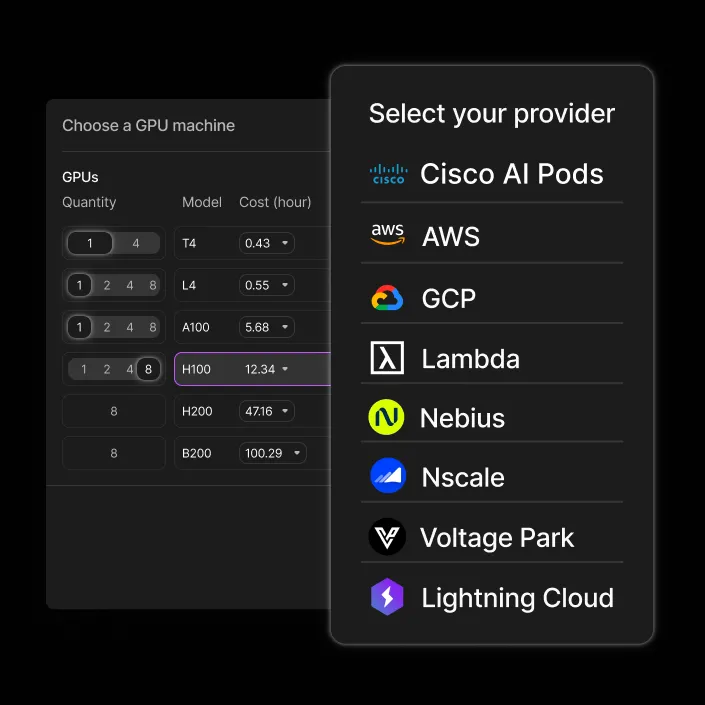Select the L4 model label
Viewport: 705px width, 705px height.
pos(189,285)
